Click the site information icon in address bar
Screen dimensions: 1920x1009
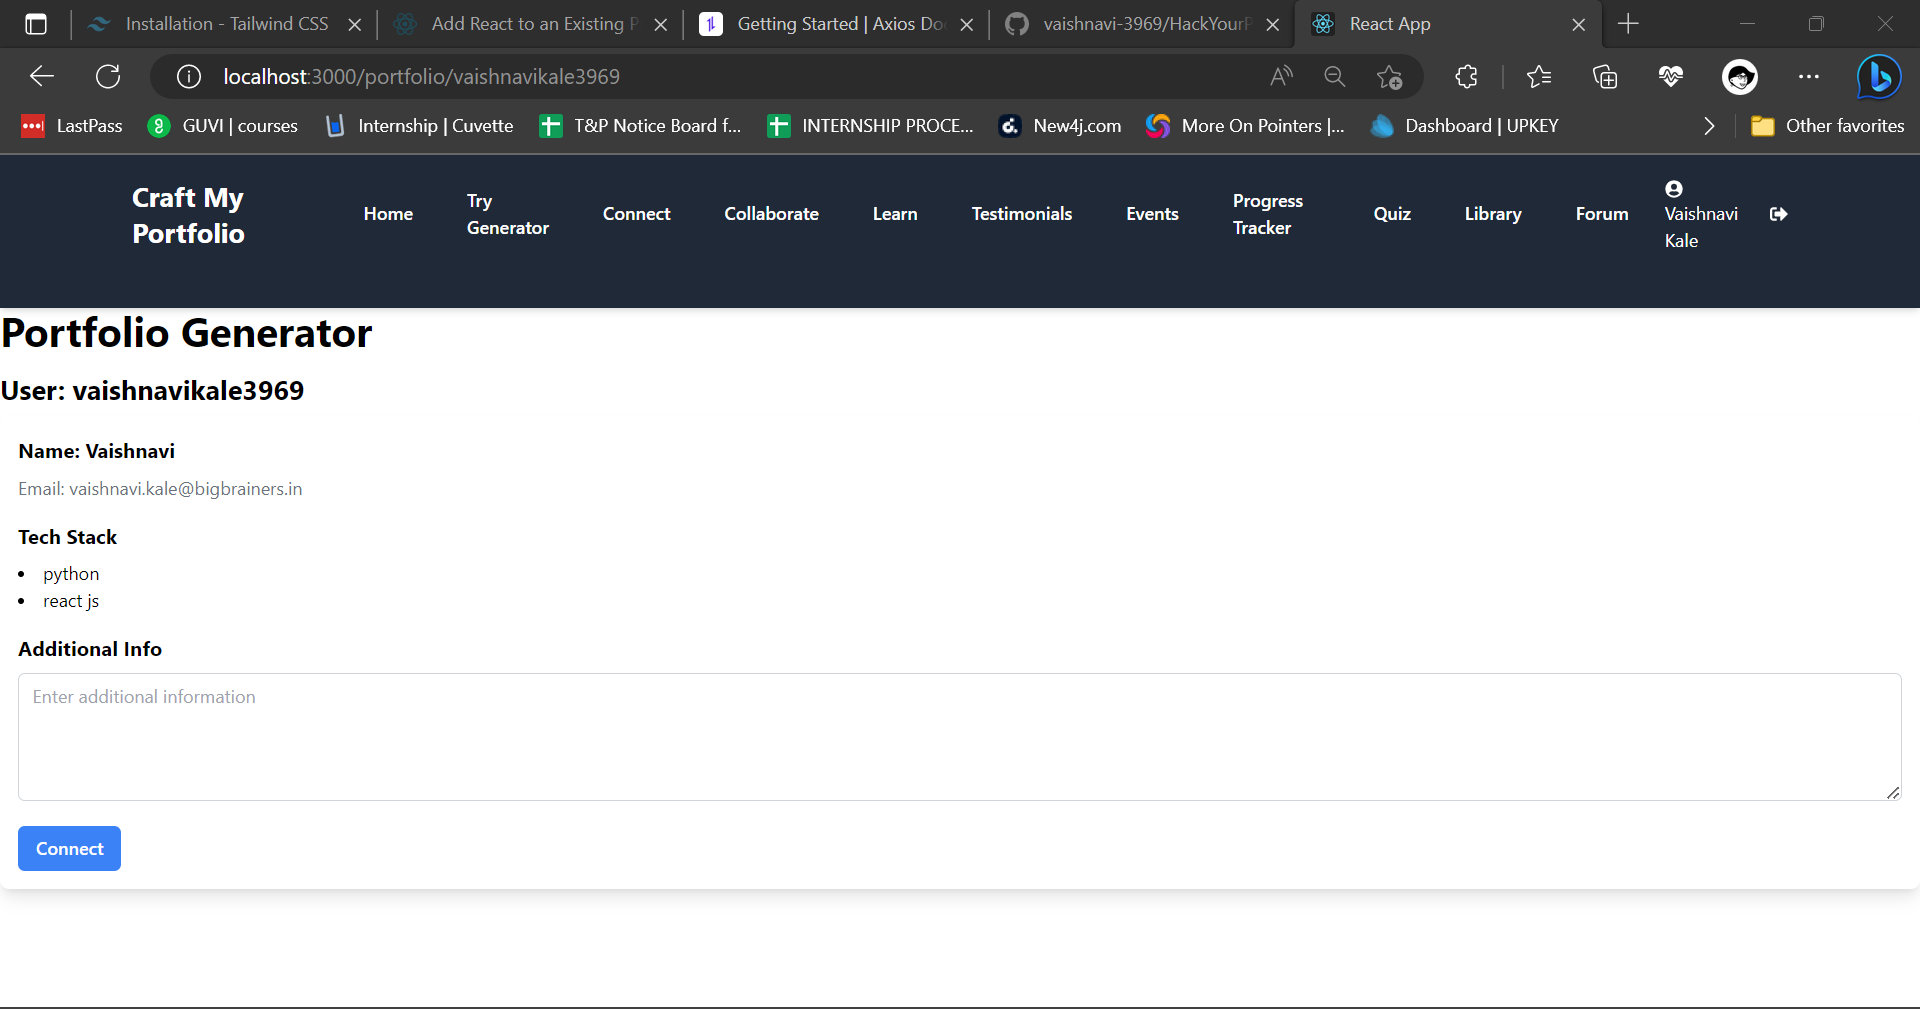[x=187, y=76]
